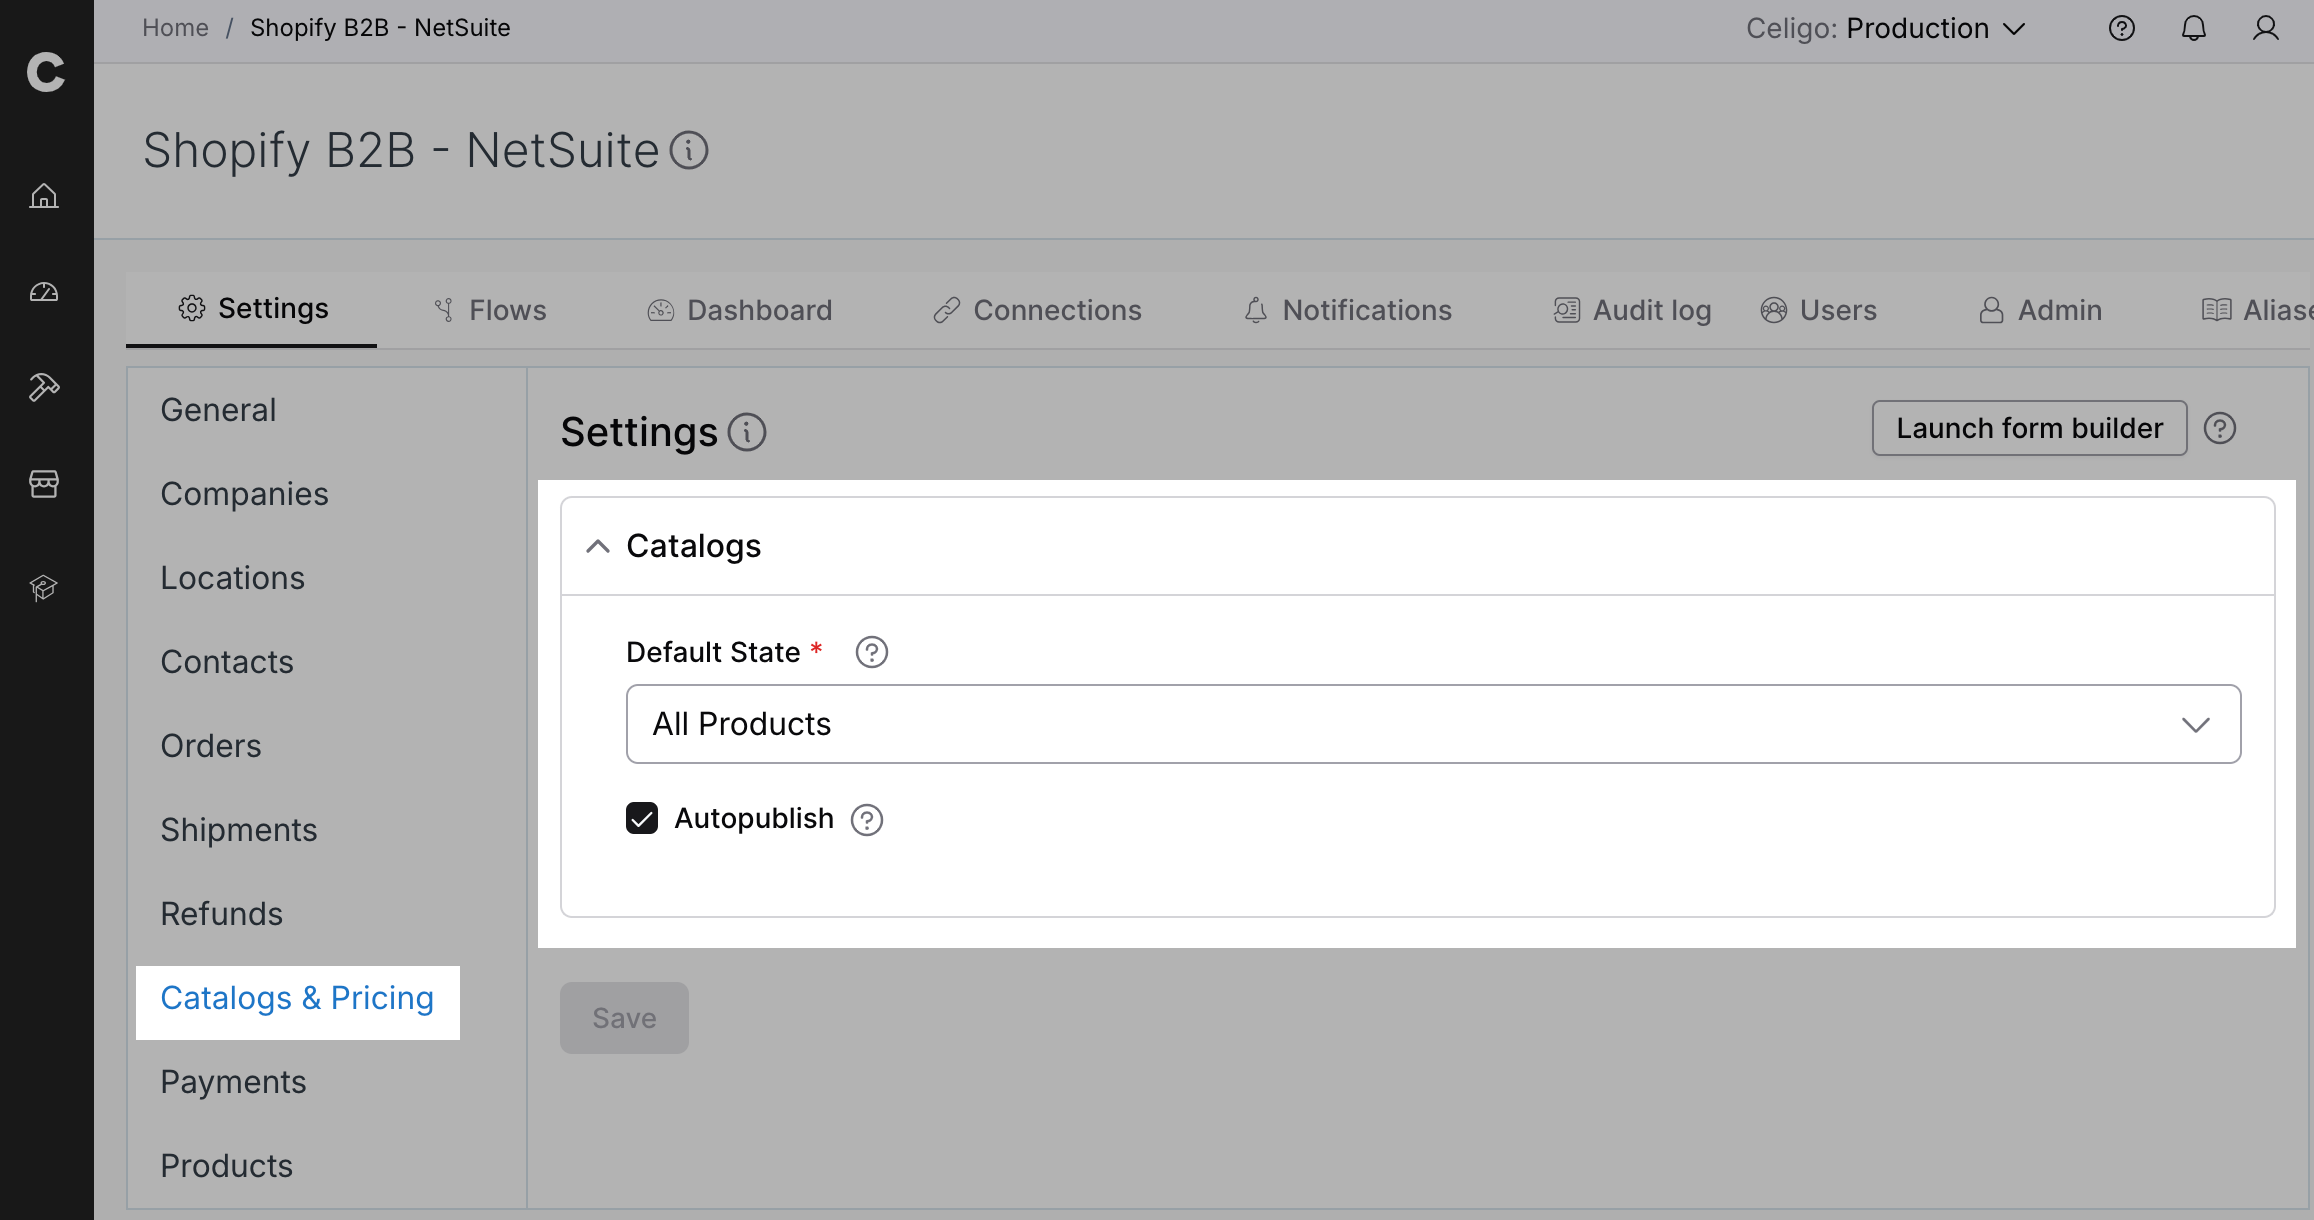The width and height of the screenshot is (2314, 1220).
Task: Click the Celigo logo in sidebar
Action: (46, 72)
